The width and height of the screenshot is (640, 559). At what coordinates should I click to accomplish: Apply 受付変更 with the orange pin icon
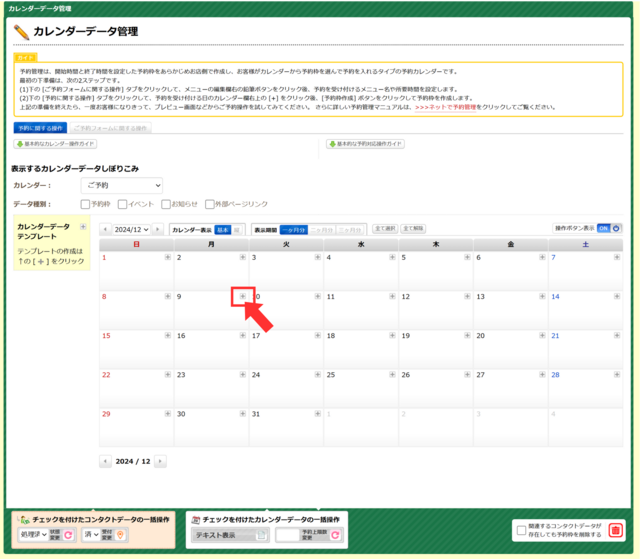pyautogui.click(x=120, y=535)
